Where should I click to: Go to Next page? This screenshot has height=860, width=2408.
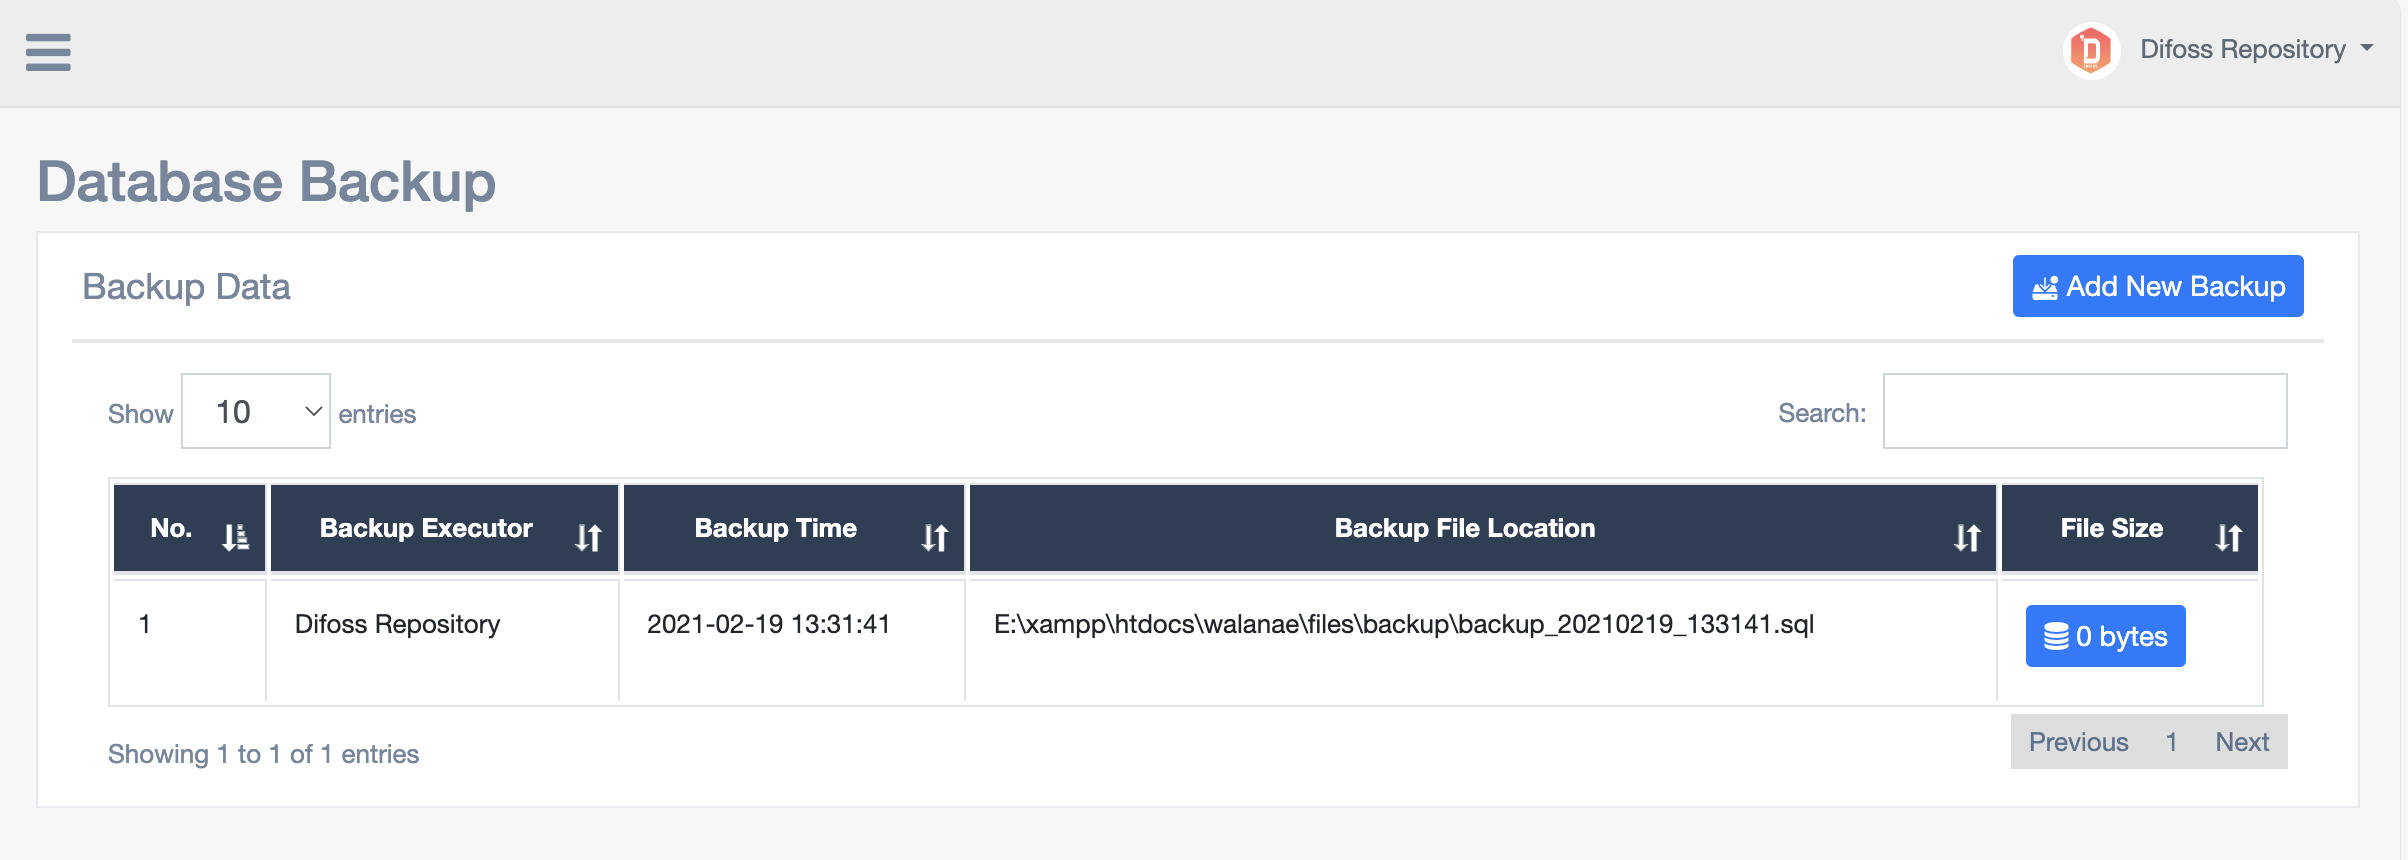pyautogui.click(x=2242, y=742)
